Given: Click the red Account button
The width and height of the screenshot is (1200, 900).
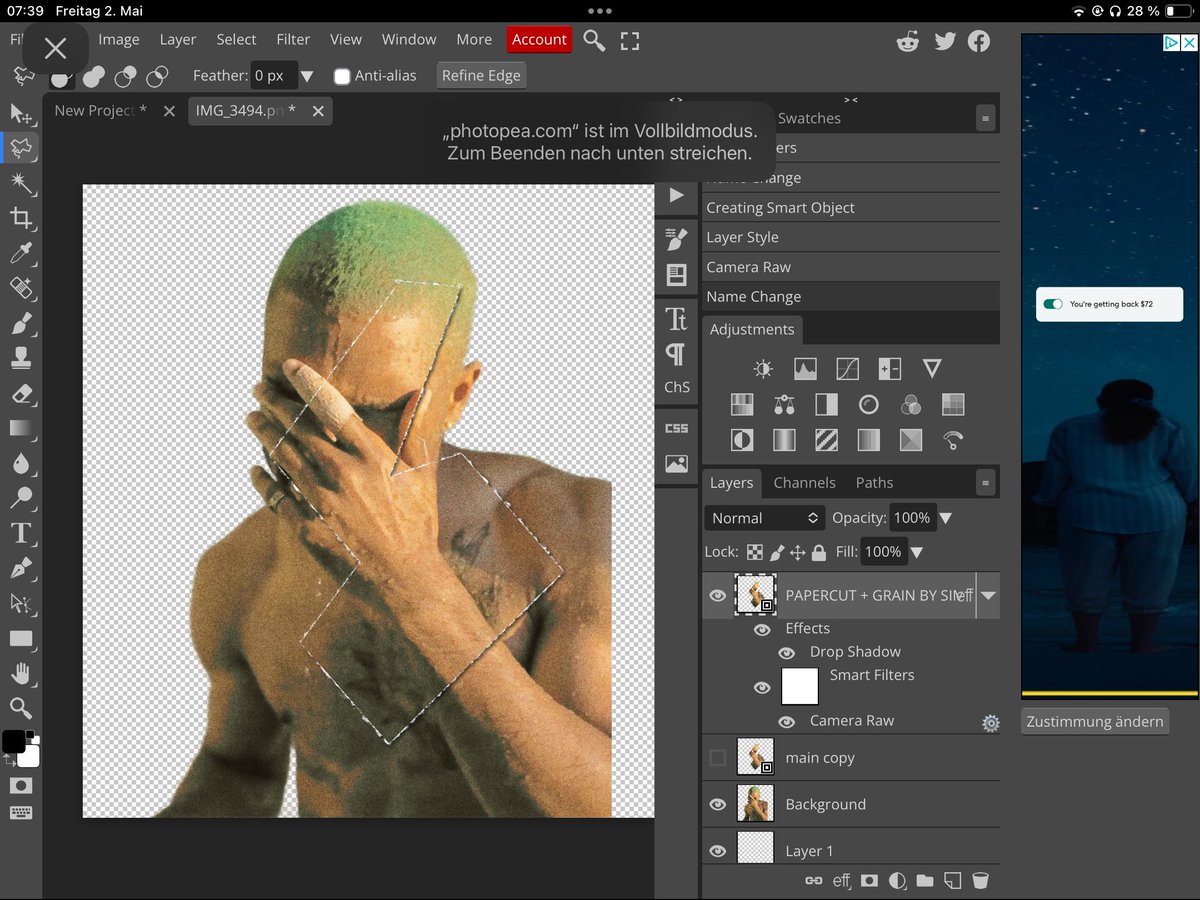Looking at the screenshot, I should click(x=539, y=40).
